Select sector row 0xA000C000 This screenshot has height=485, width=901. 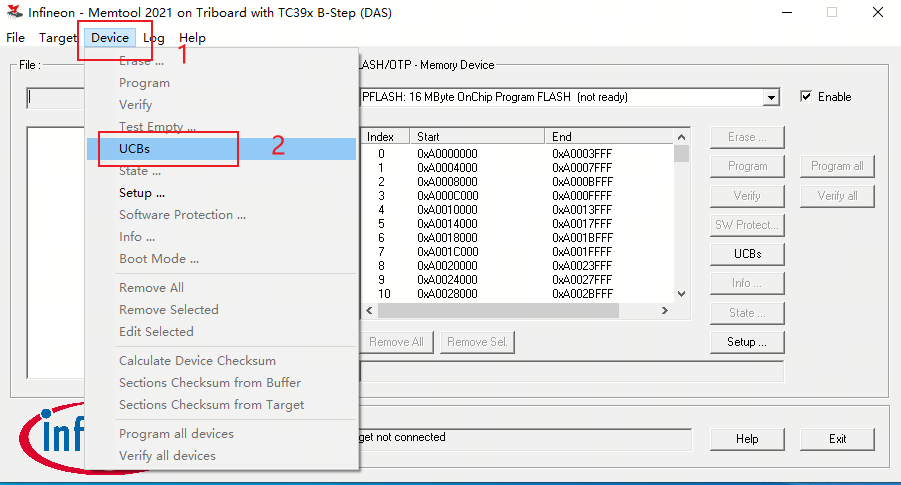(517, 196)
